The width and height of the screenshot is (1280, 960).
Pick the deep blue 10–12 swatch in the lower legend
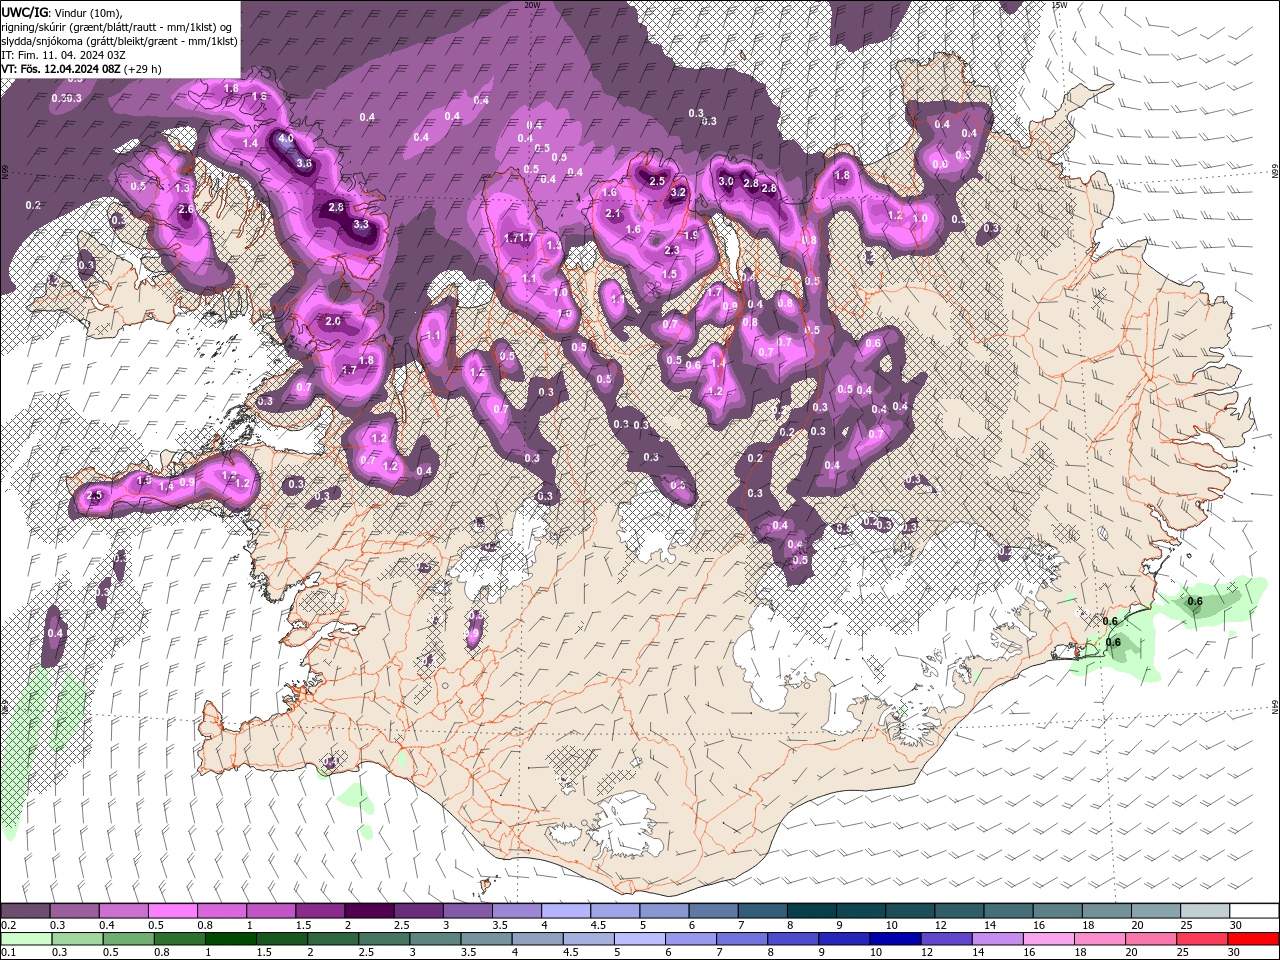pyautogui.click(x=893, y=939)
